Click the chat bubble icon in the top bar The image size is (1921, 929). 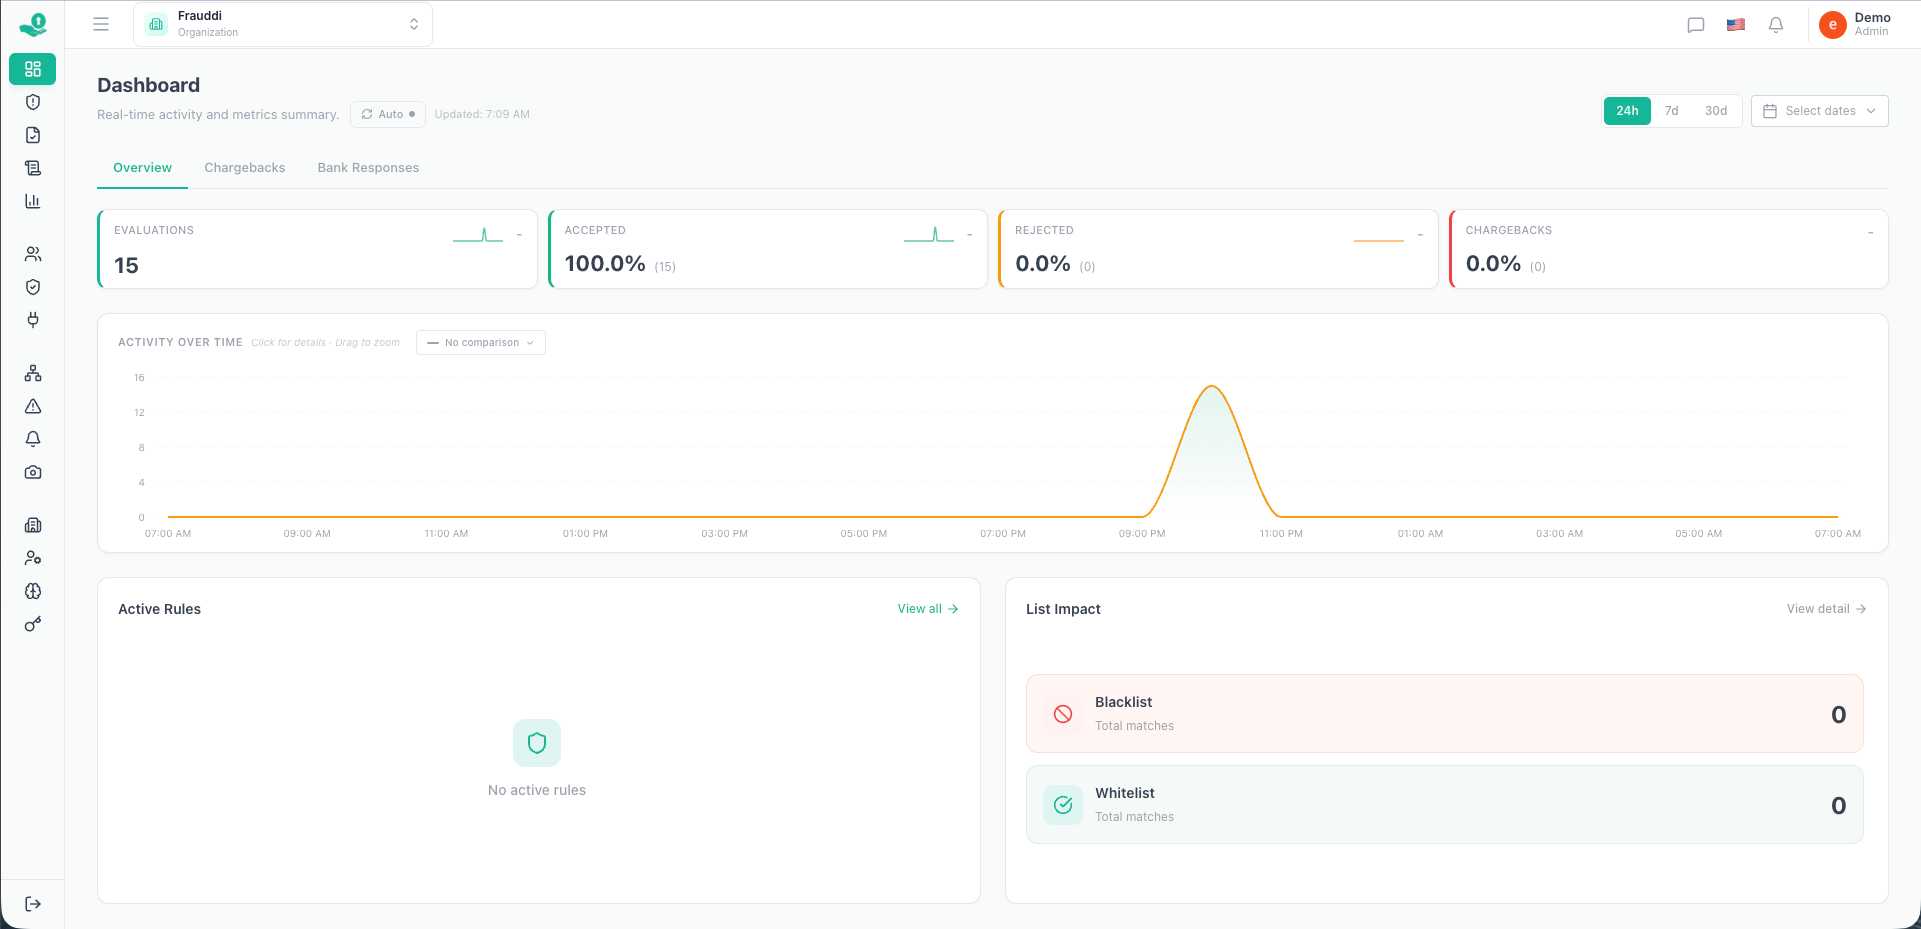click(x=1695, y=25)
